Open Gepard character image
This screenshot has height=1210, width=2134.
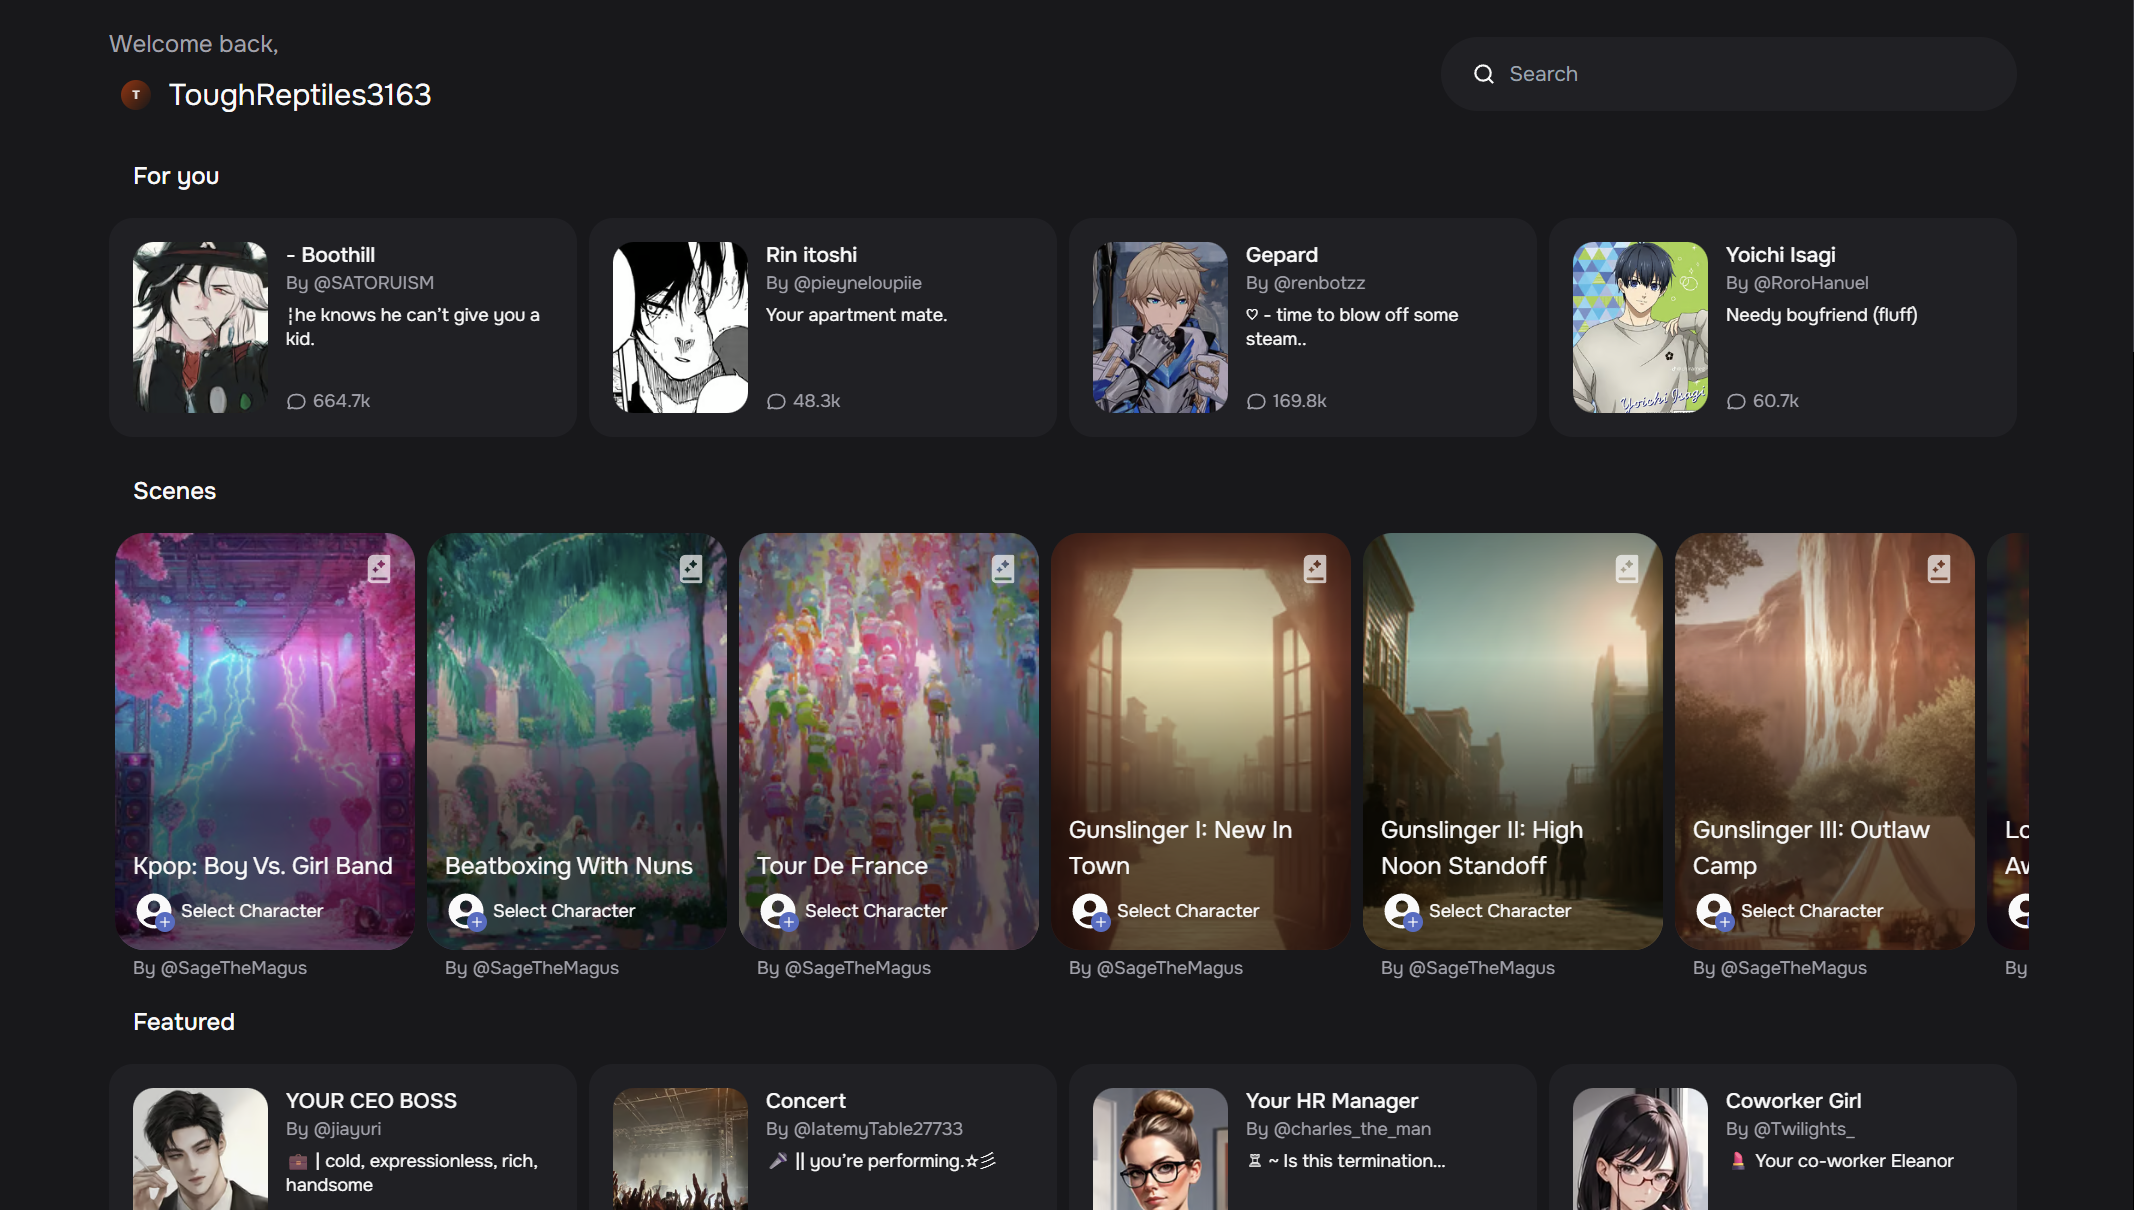coord(1160,327)
